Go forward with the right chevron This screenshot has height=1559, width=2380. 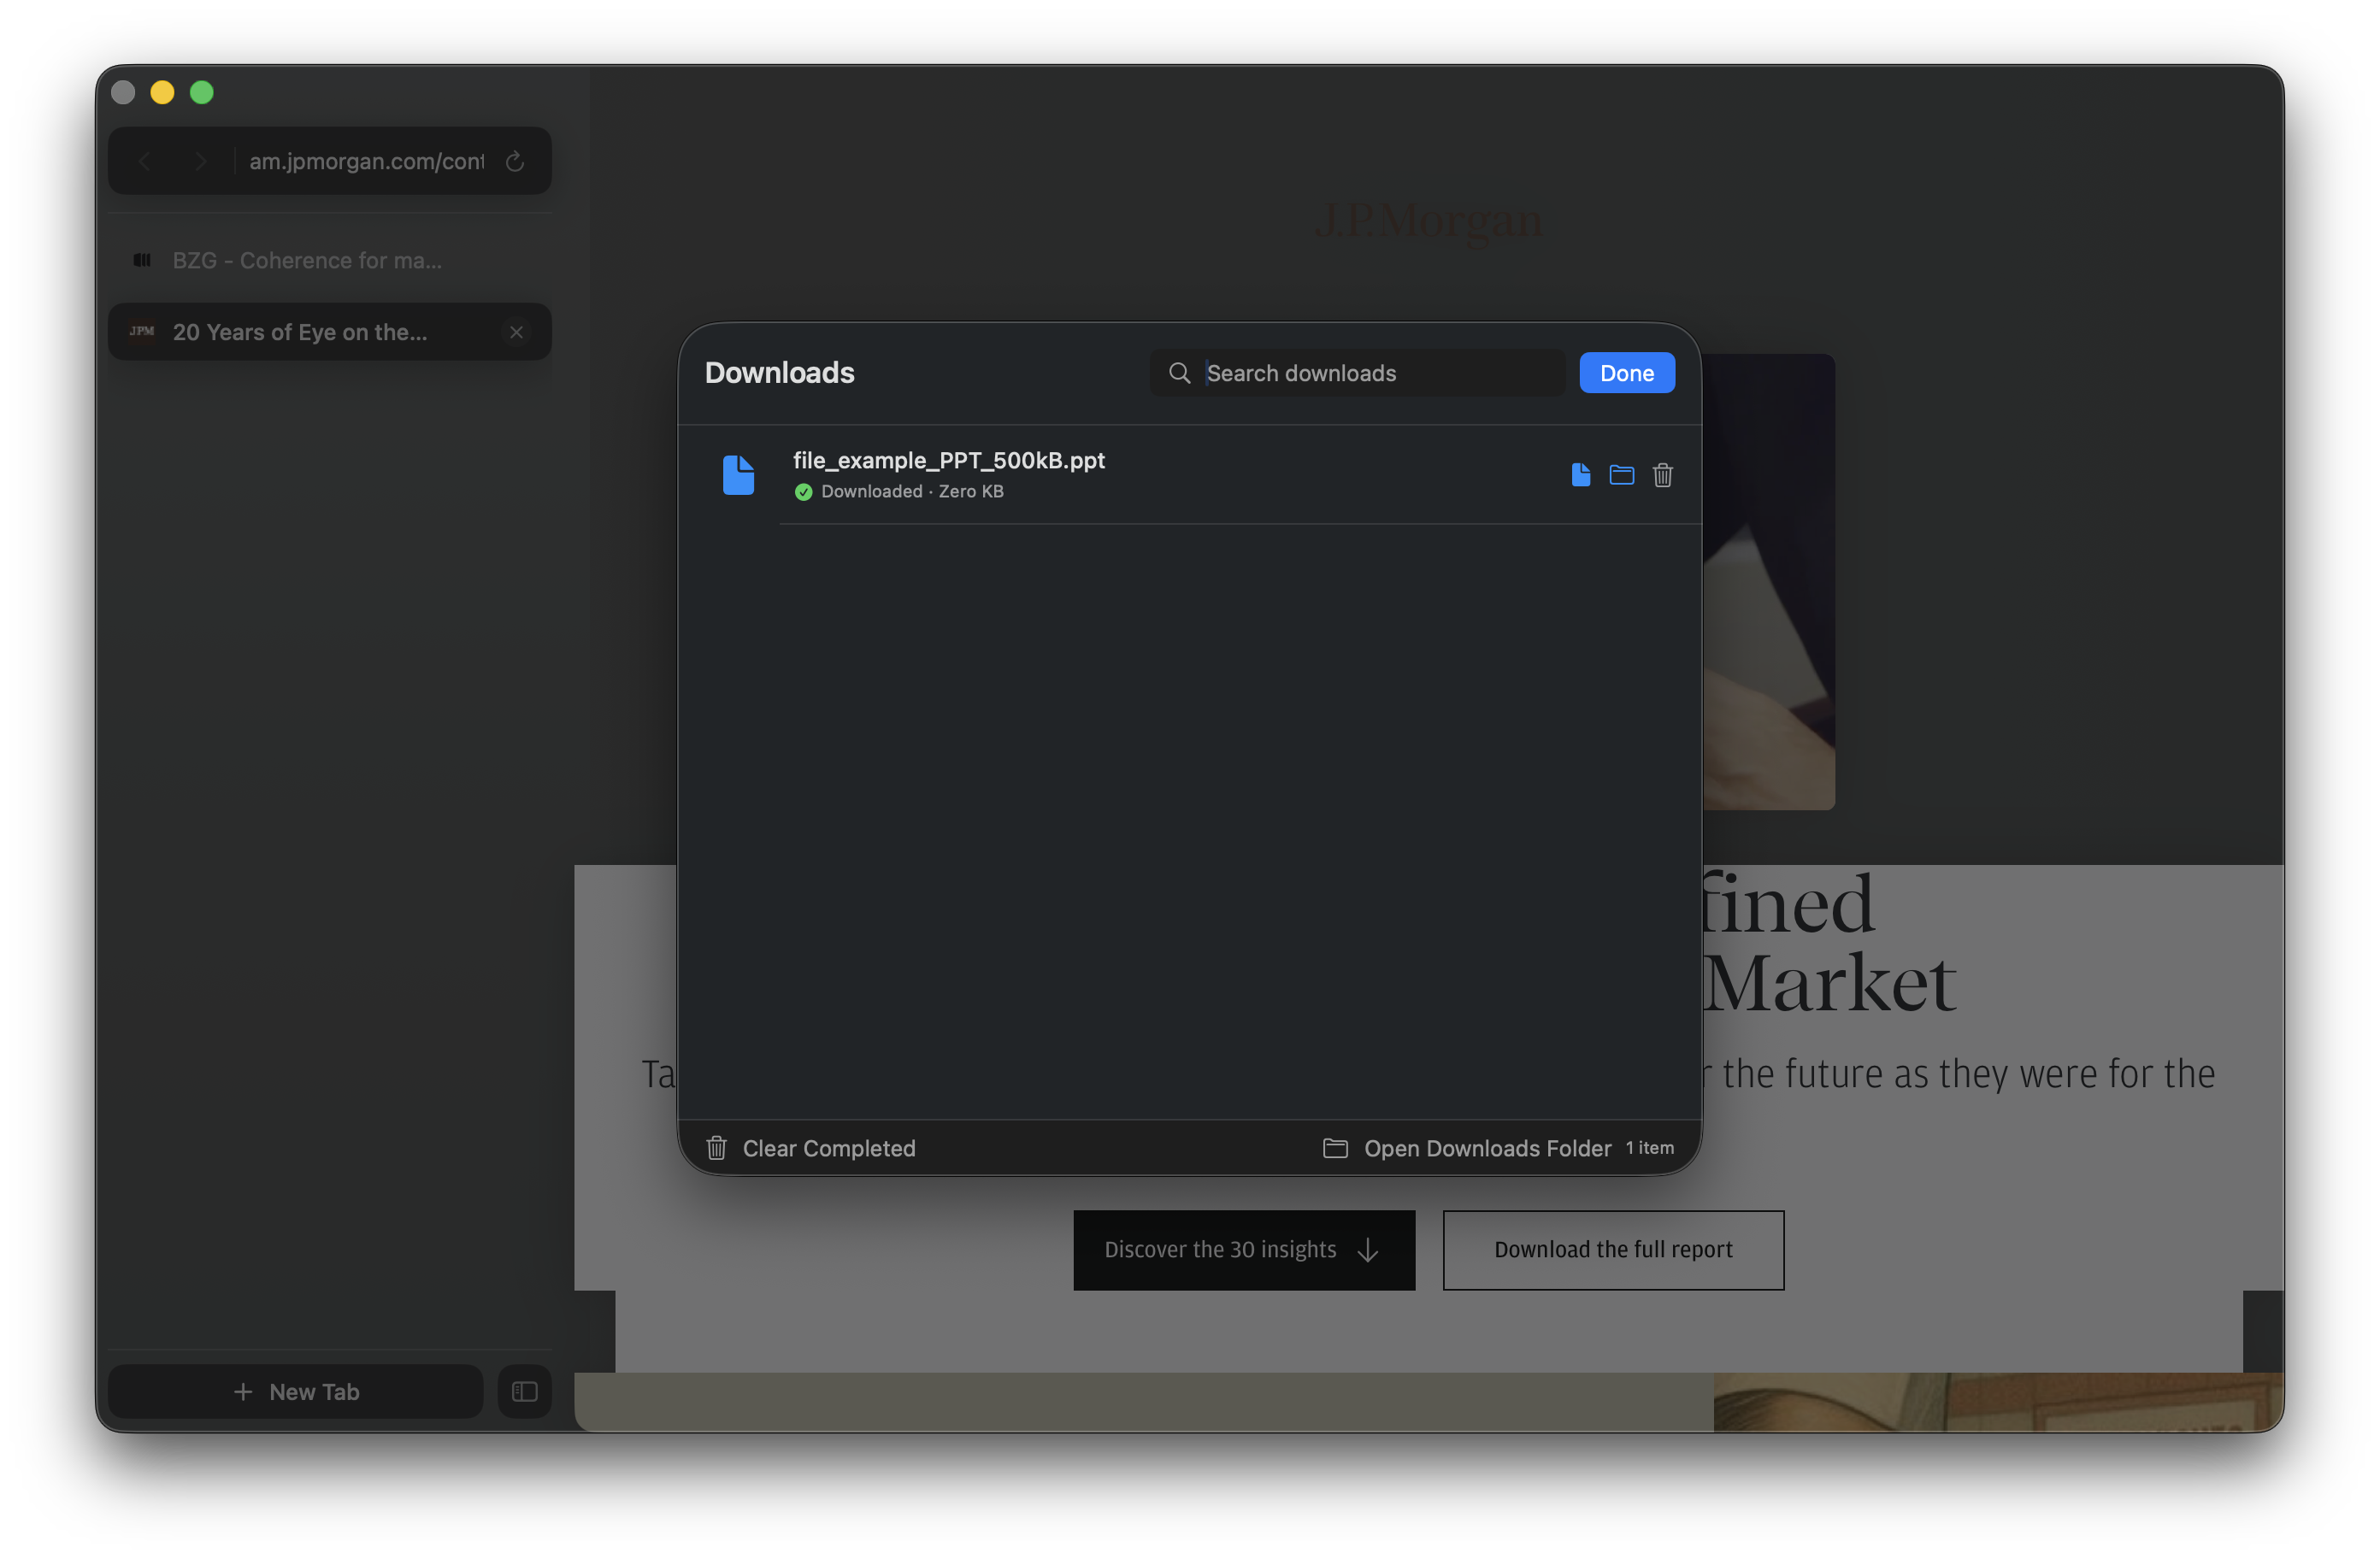(x=201, y=161)
